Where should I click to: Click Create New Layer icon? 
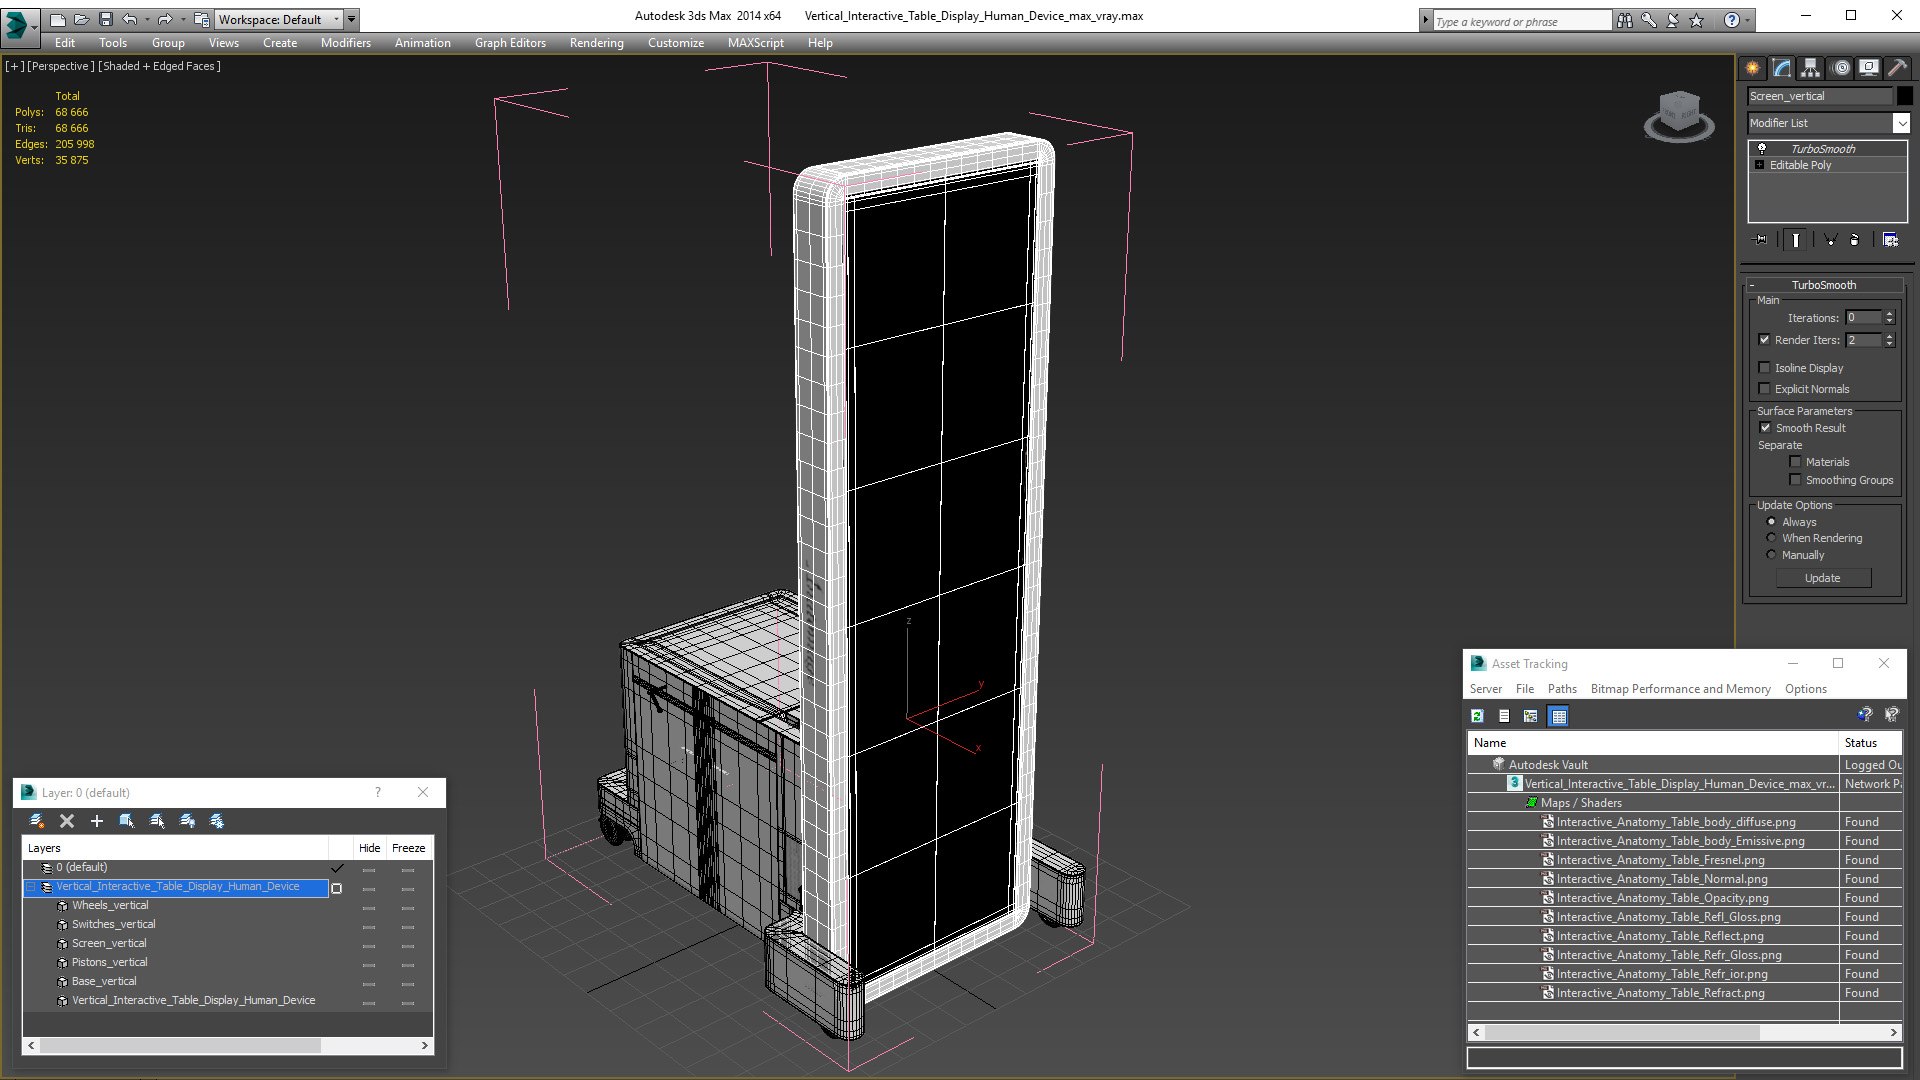pyautogui.click(x=37, y=821)
